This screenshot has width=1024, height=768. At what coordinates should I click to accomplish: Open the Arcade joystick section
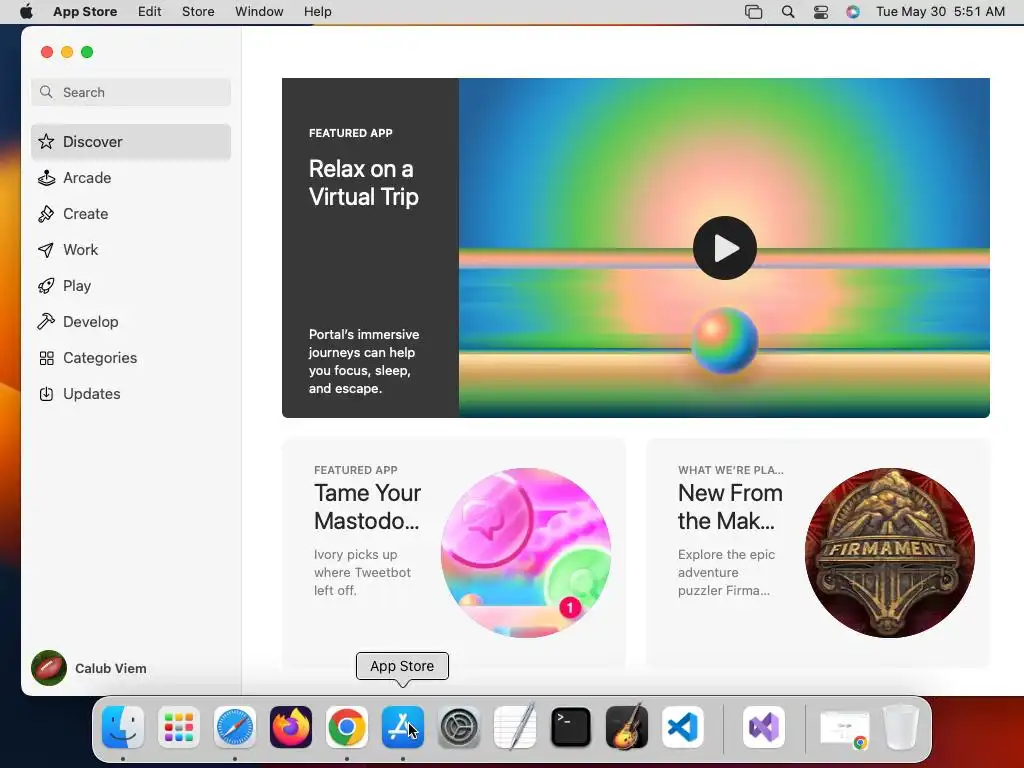[x=131, y=178]
